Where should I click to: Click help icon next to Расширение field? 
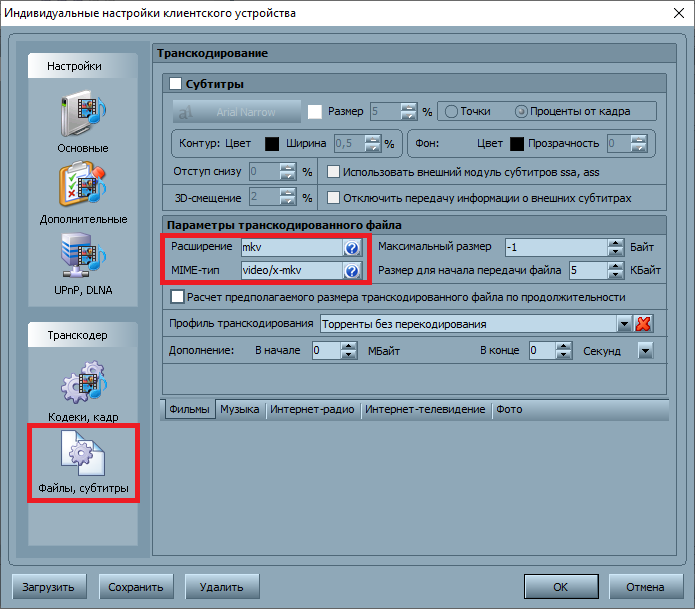click(x=351, y=248)
